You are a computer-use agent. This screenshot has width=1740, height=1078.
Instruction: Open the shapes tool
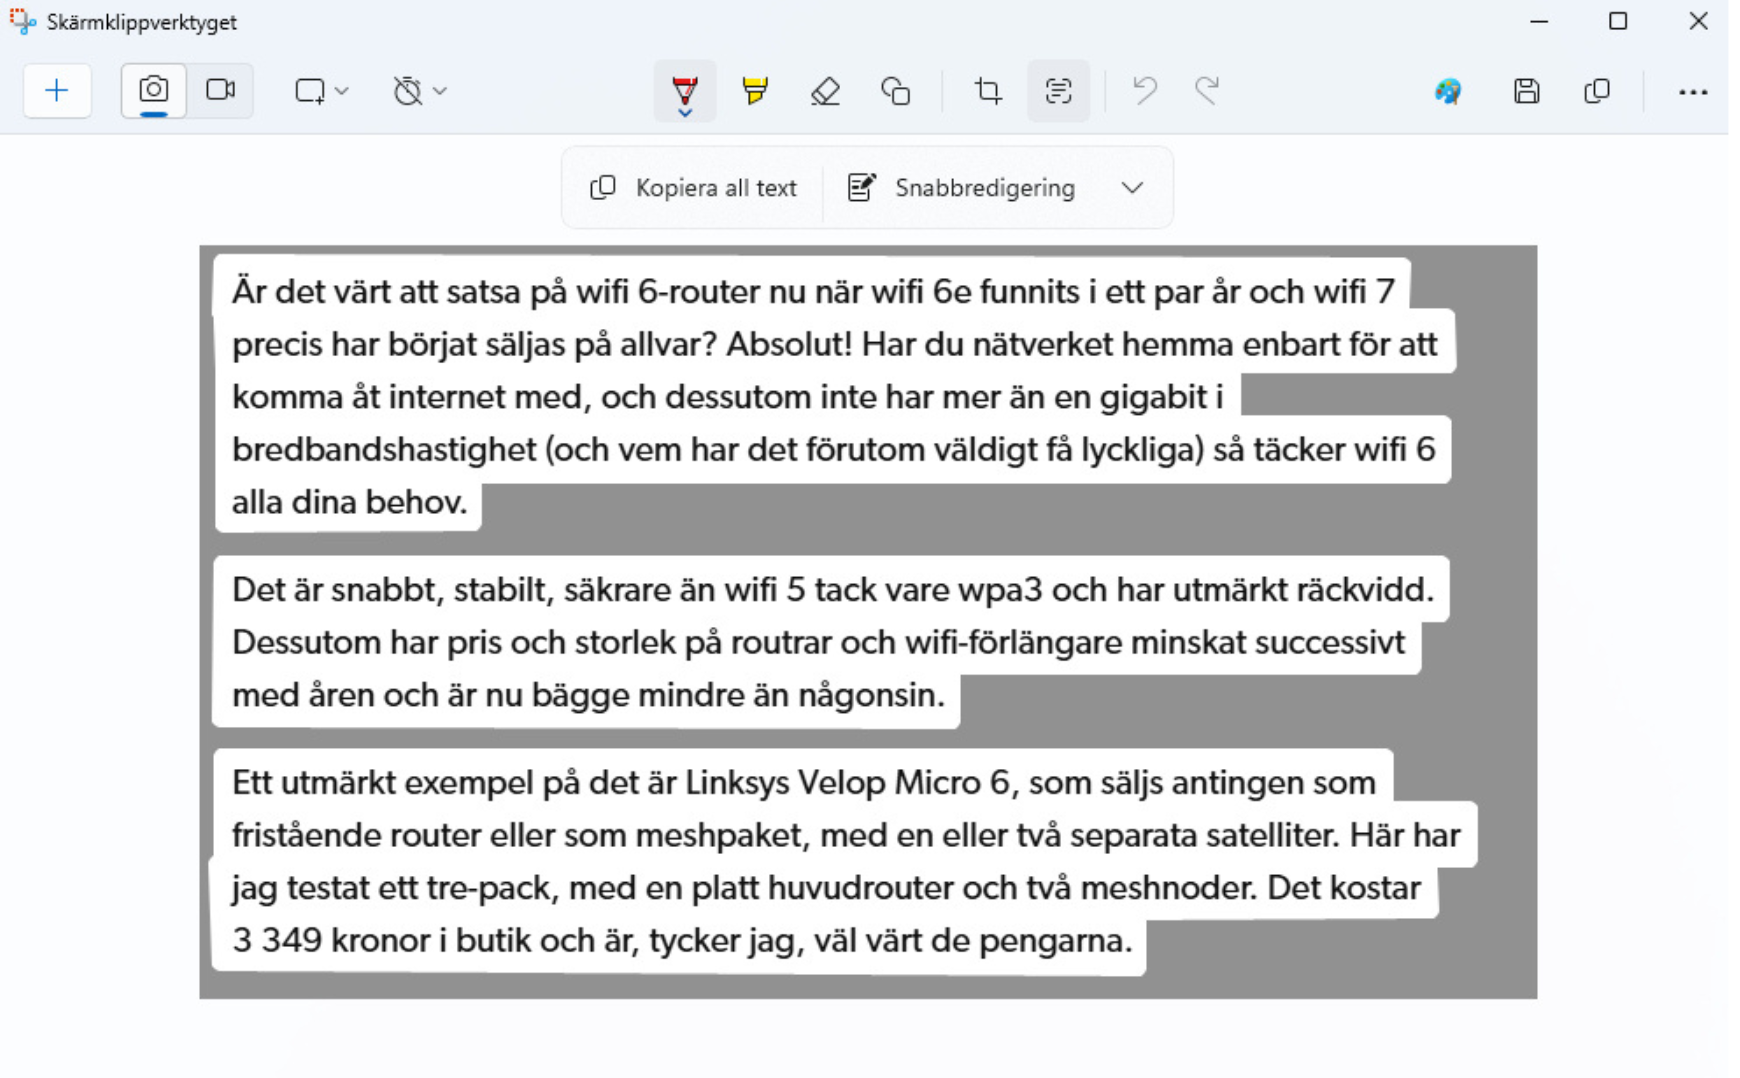coord(895,91)
